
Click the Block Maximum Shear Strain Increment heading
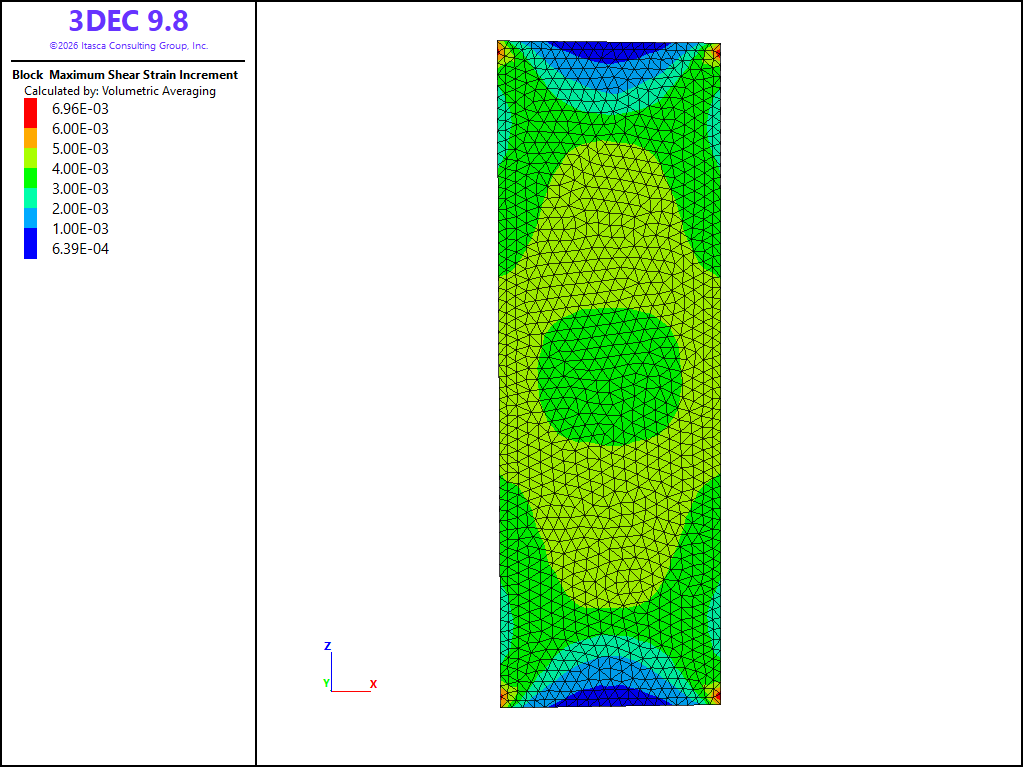(125, 75)
